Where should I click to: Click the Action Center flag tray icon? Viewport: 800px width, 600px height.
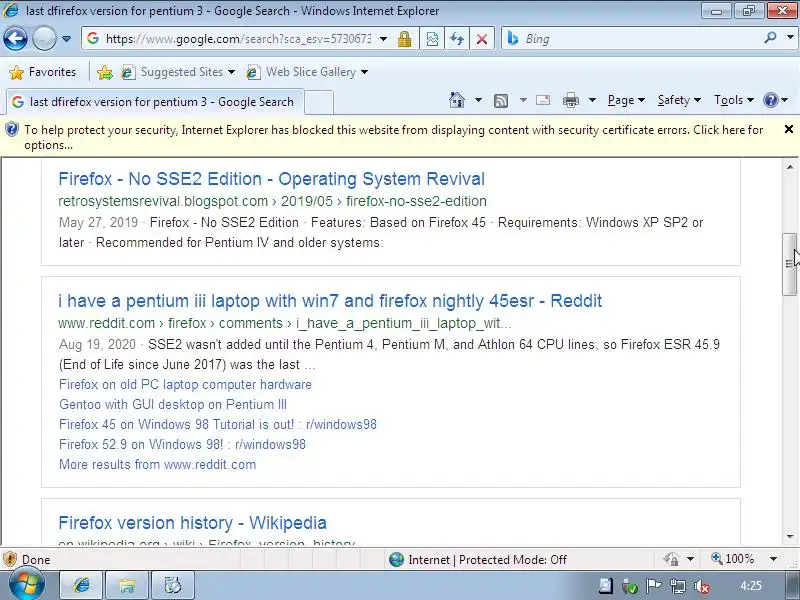coord(653,587)
